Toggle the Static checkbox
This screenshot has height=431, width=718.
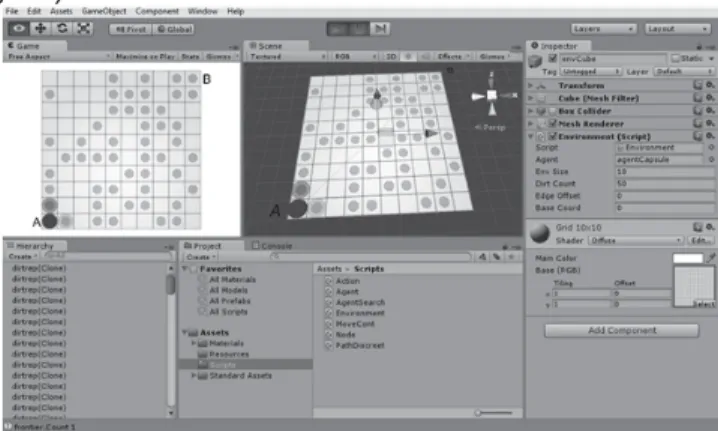(x=675, y=58)
